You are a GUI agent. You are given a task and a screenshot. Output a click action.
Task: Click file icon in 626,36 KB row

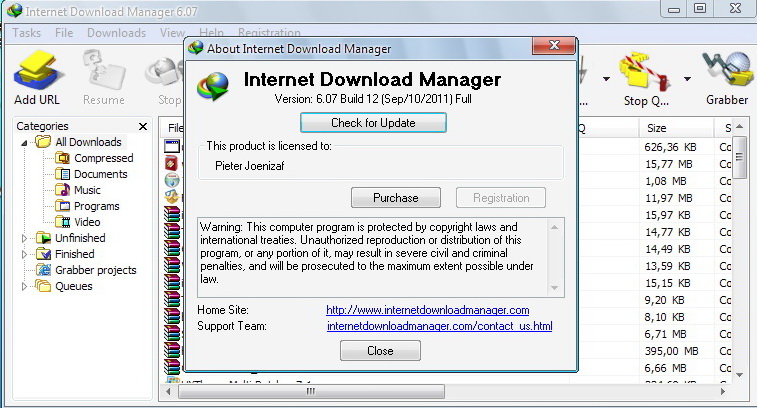click(x=172, y=146)
